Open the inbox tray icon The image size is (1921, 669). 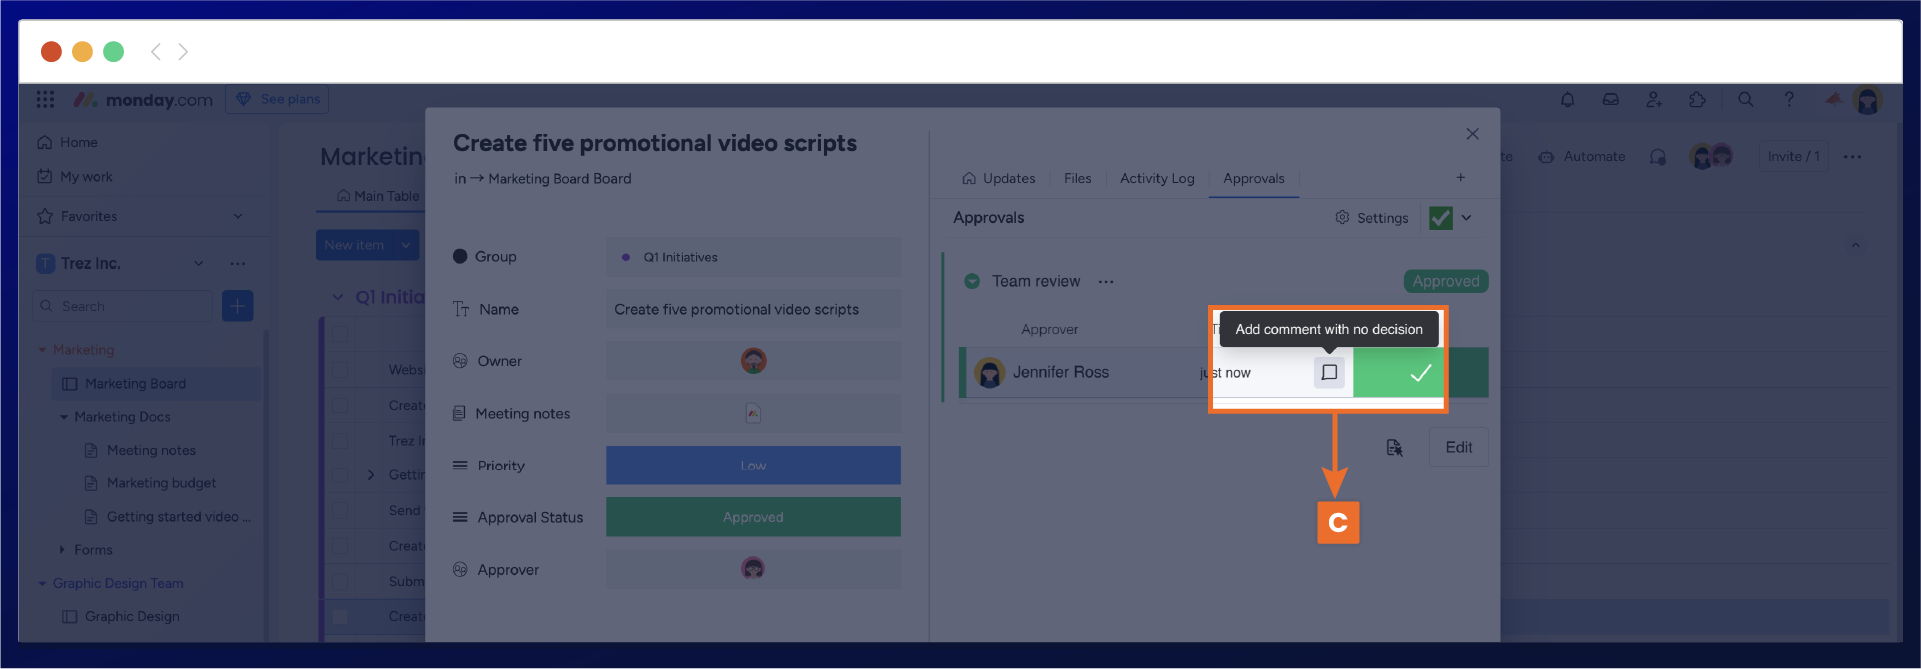click(1610, 99)
